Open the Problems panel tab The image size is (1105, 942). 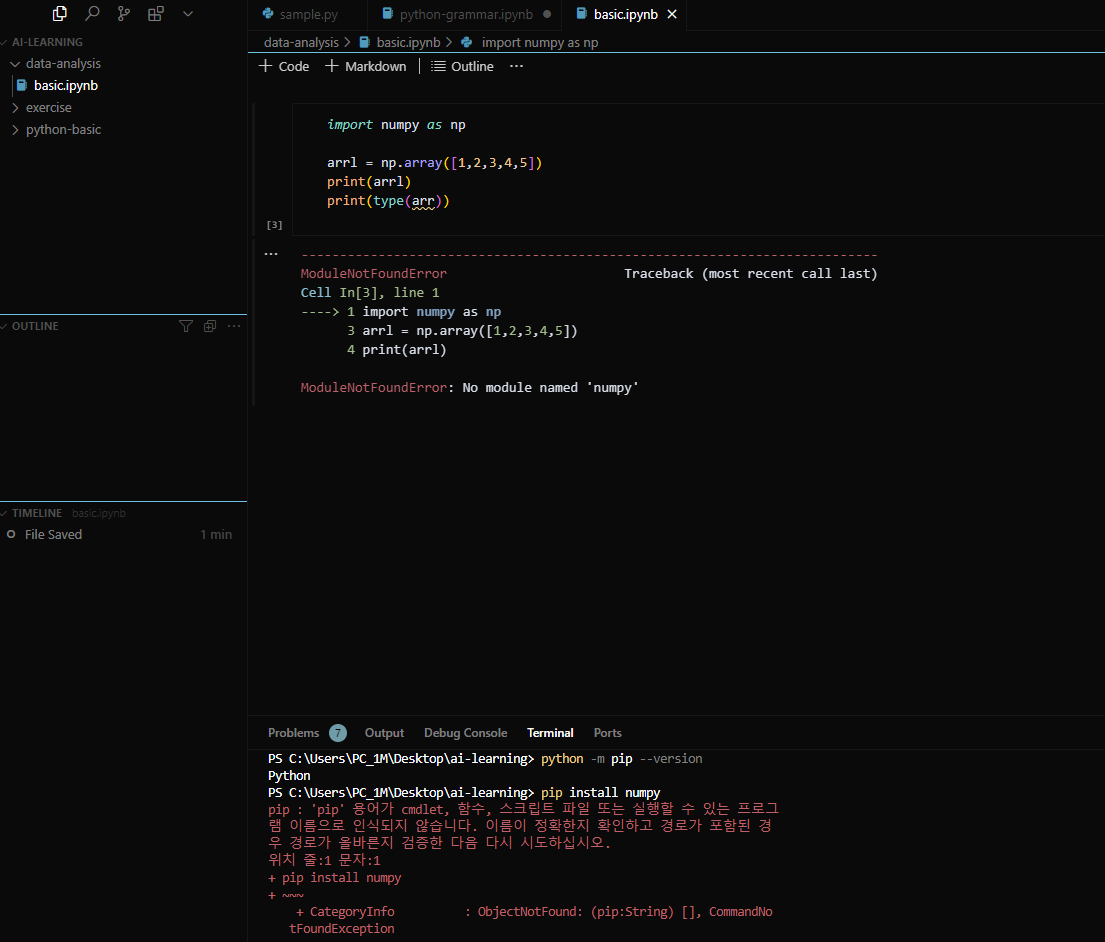pos(294,733)
